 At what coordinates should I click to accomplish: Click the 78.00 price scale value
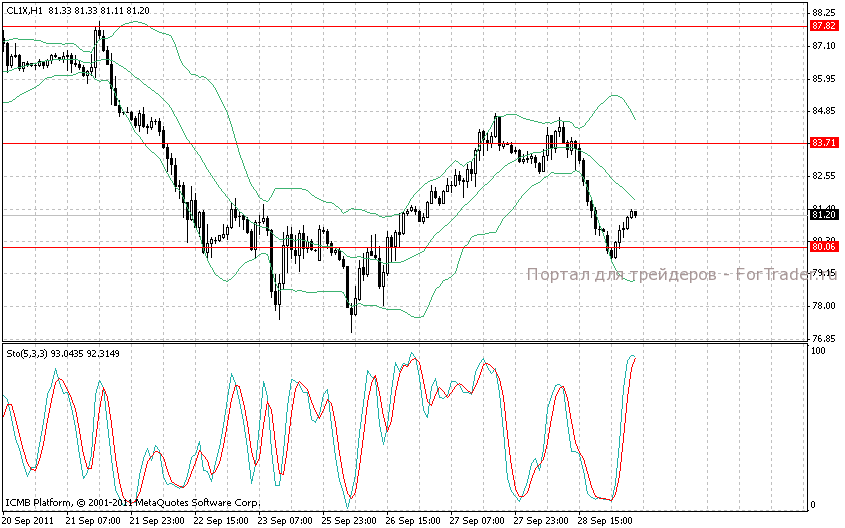coord(823,305)
